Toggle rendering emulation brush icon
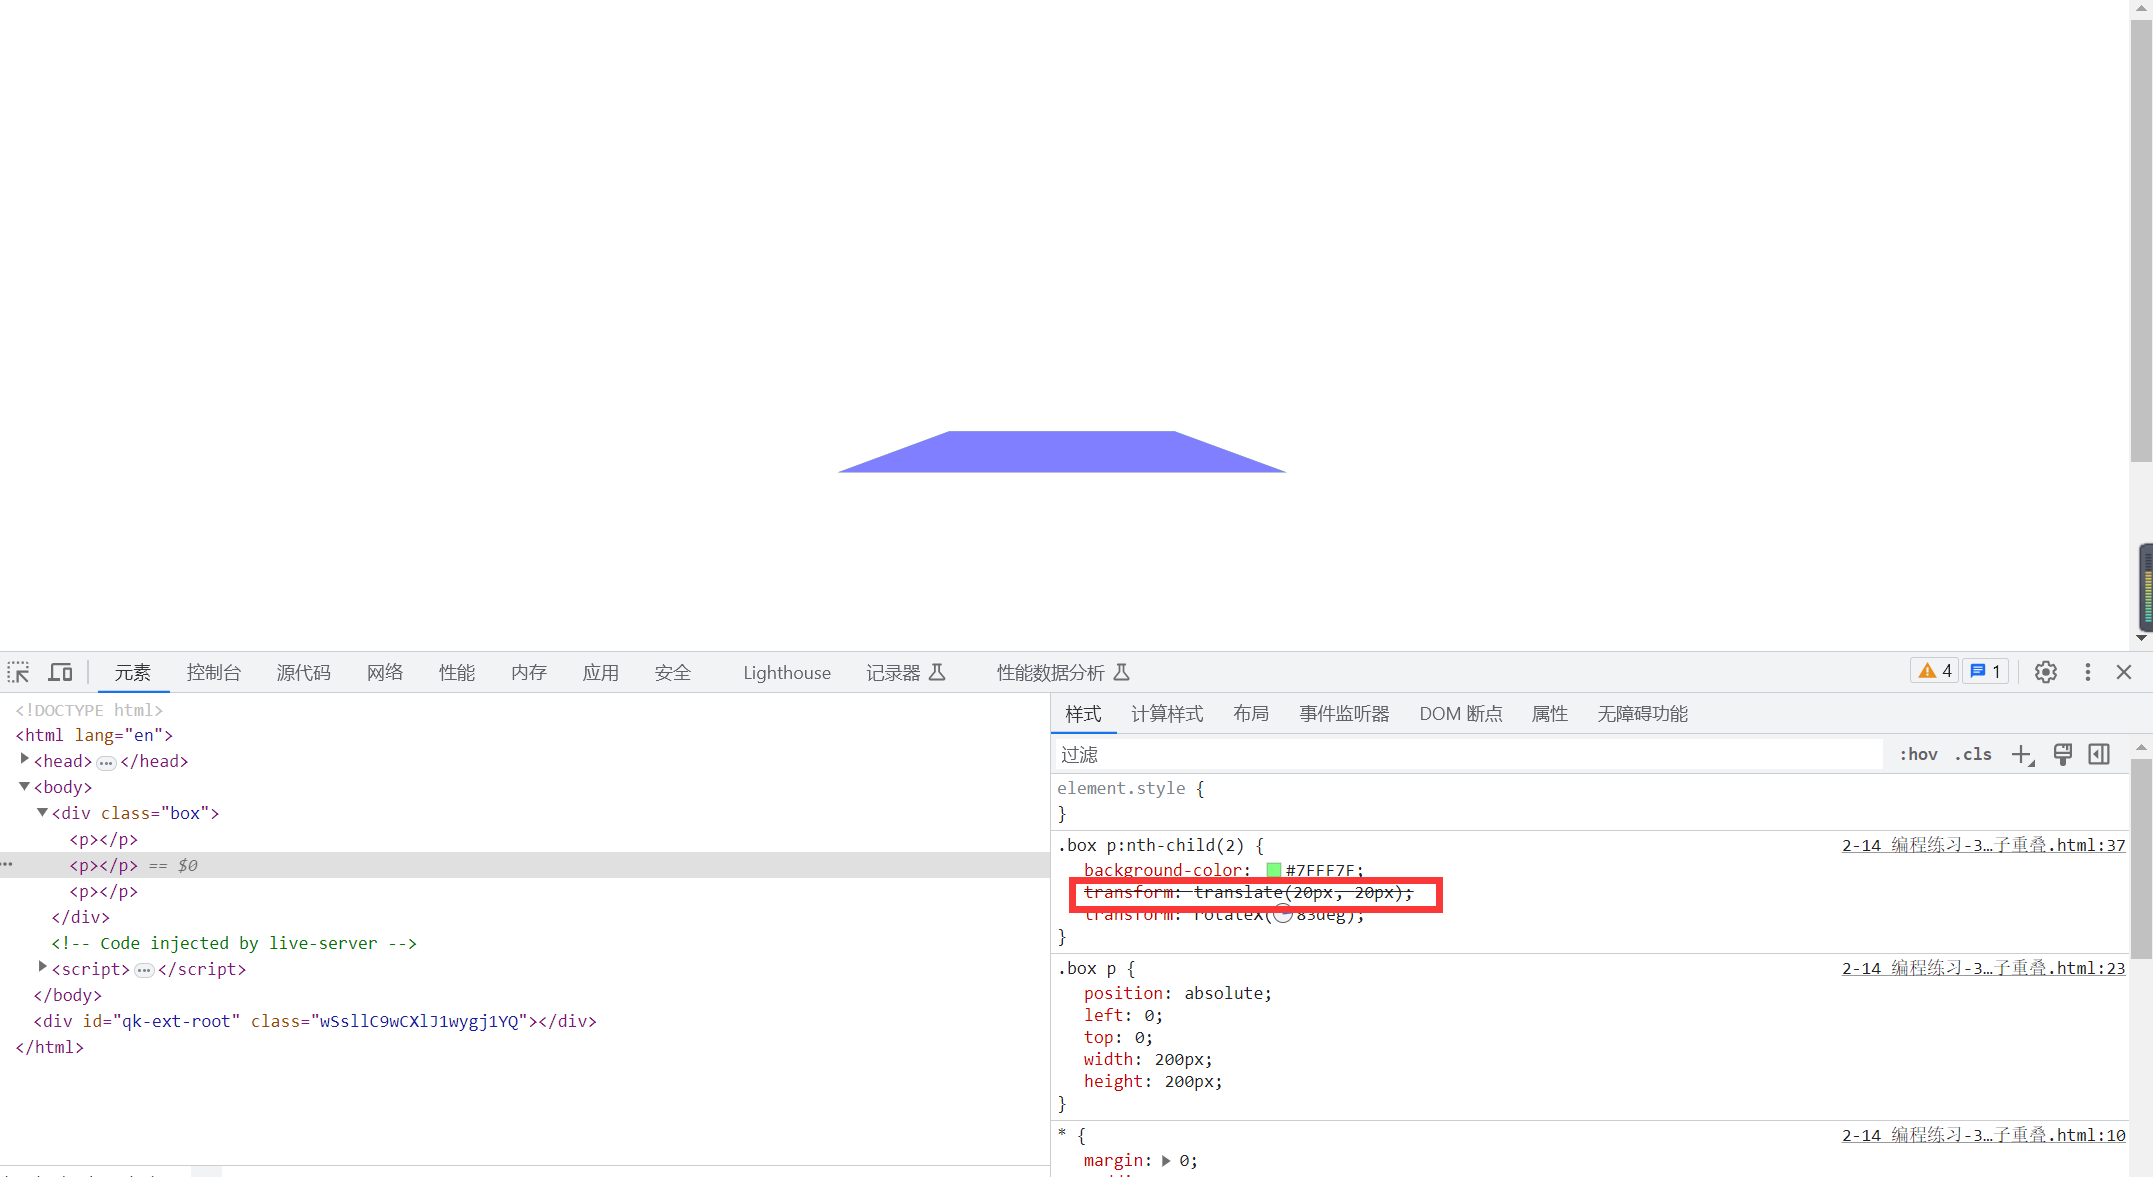 (x=2062, y=755)
